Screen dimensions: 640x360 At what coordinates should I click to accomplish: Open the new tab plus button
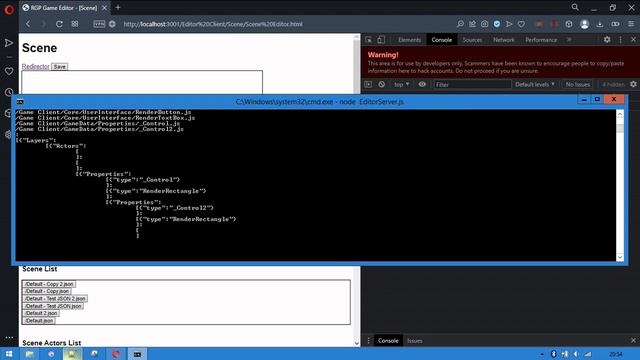(118, 7)
